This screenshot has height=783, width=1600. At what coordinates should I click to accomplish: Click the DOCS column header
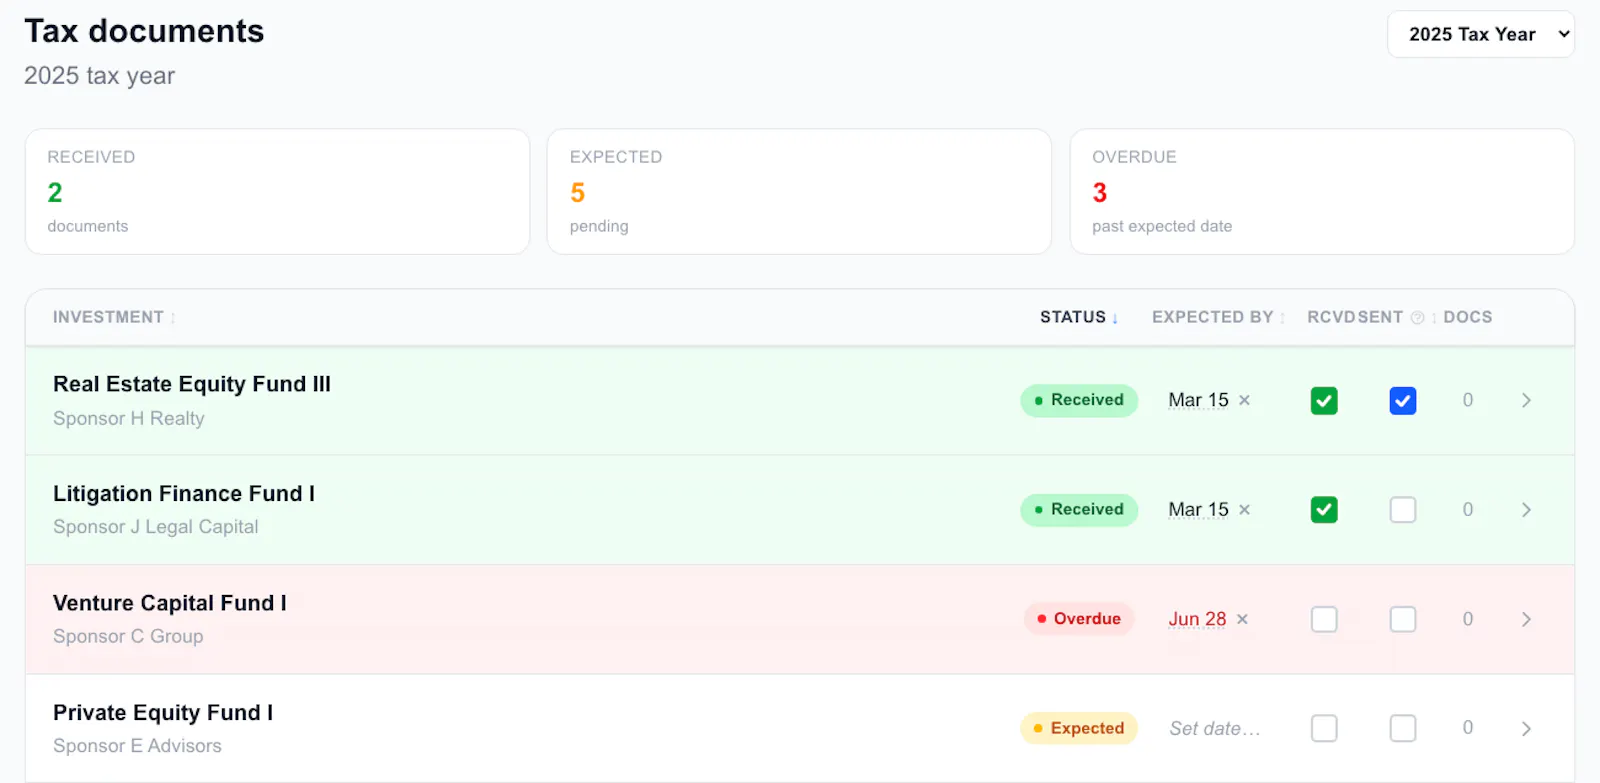(x=1467, y=317)
